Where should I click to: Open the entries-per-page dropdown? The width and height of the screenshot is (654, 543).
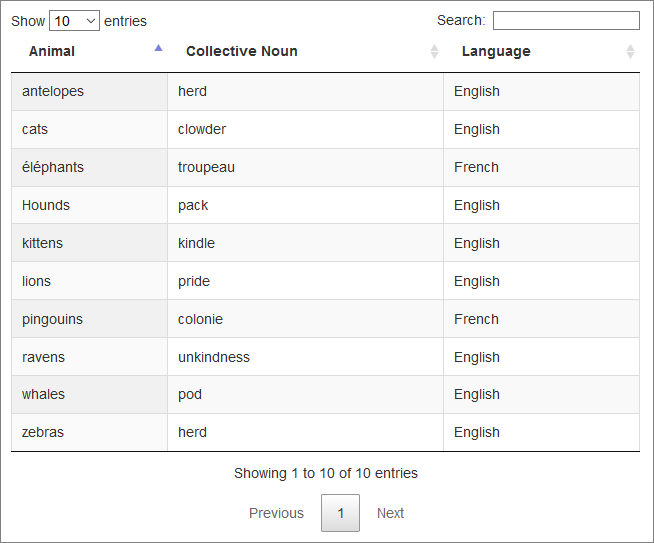pos(74,21)
